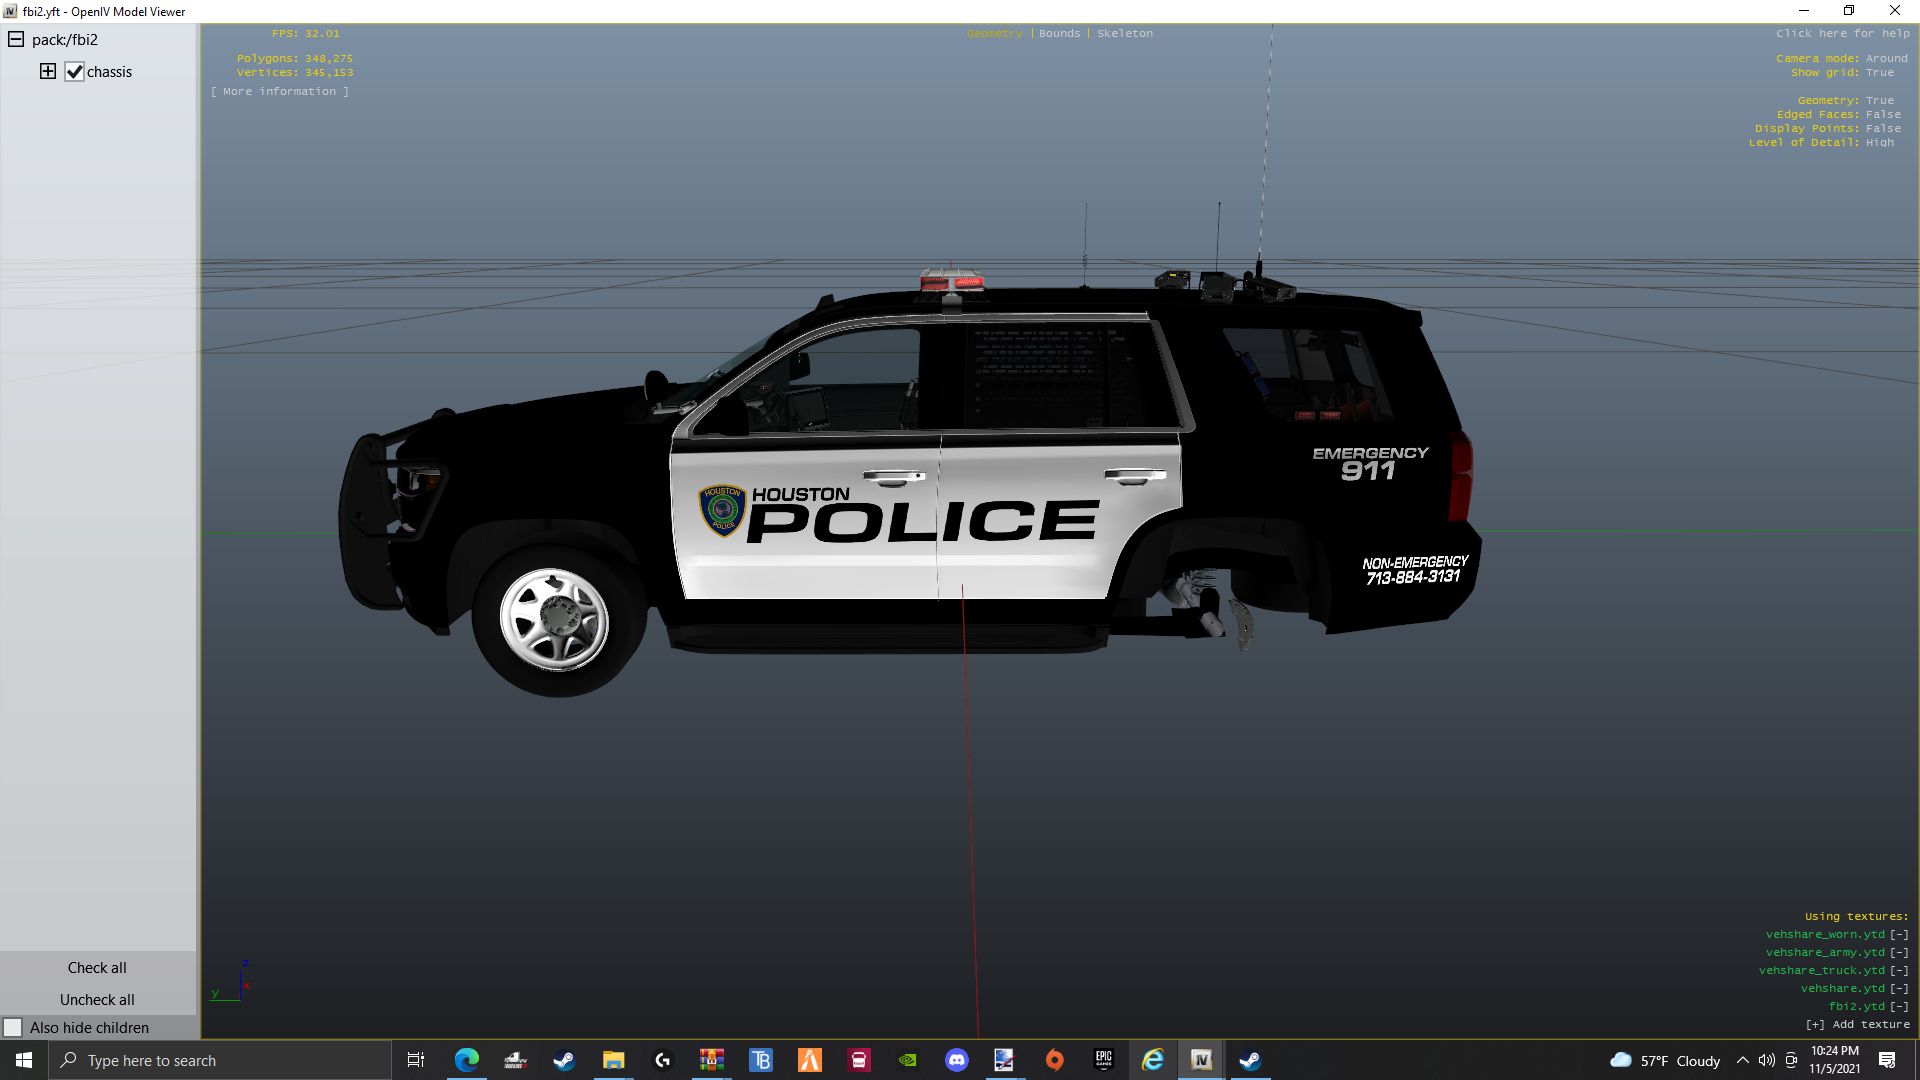Open the Origin taskbar icon

point(1055,1060)
